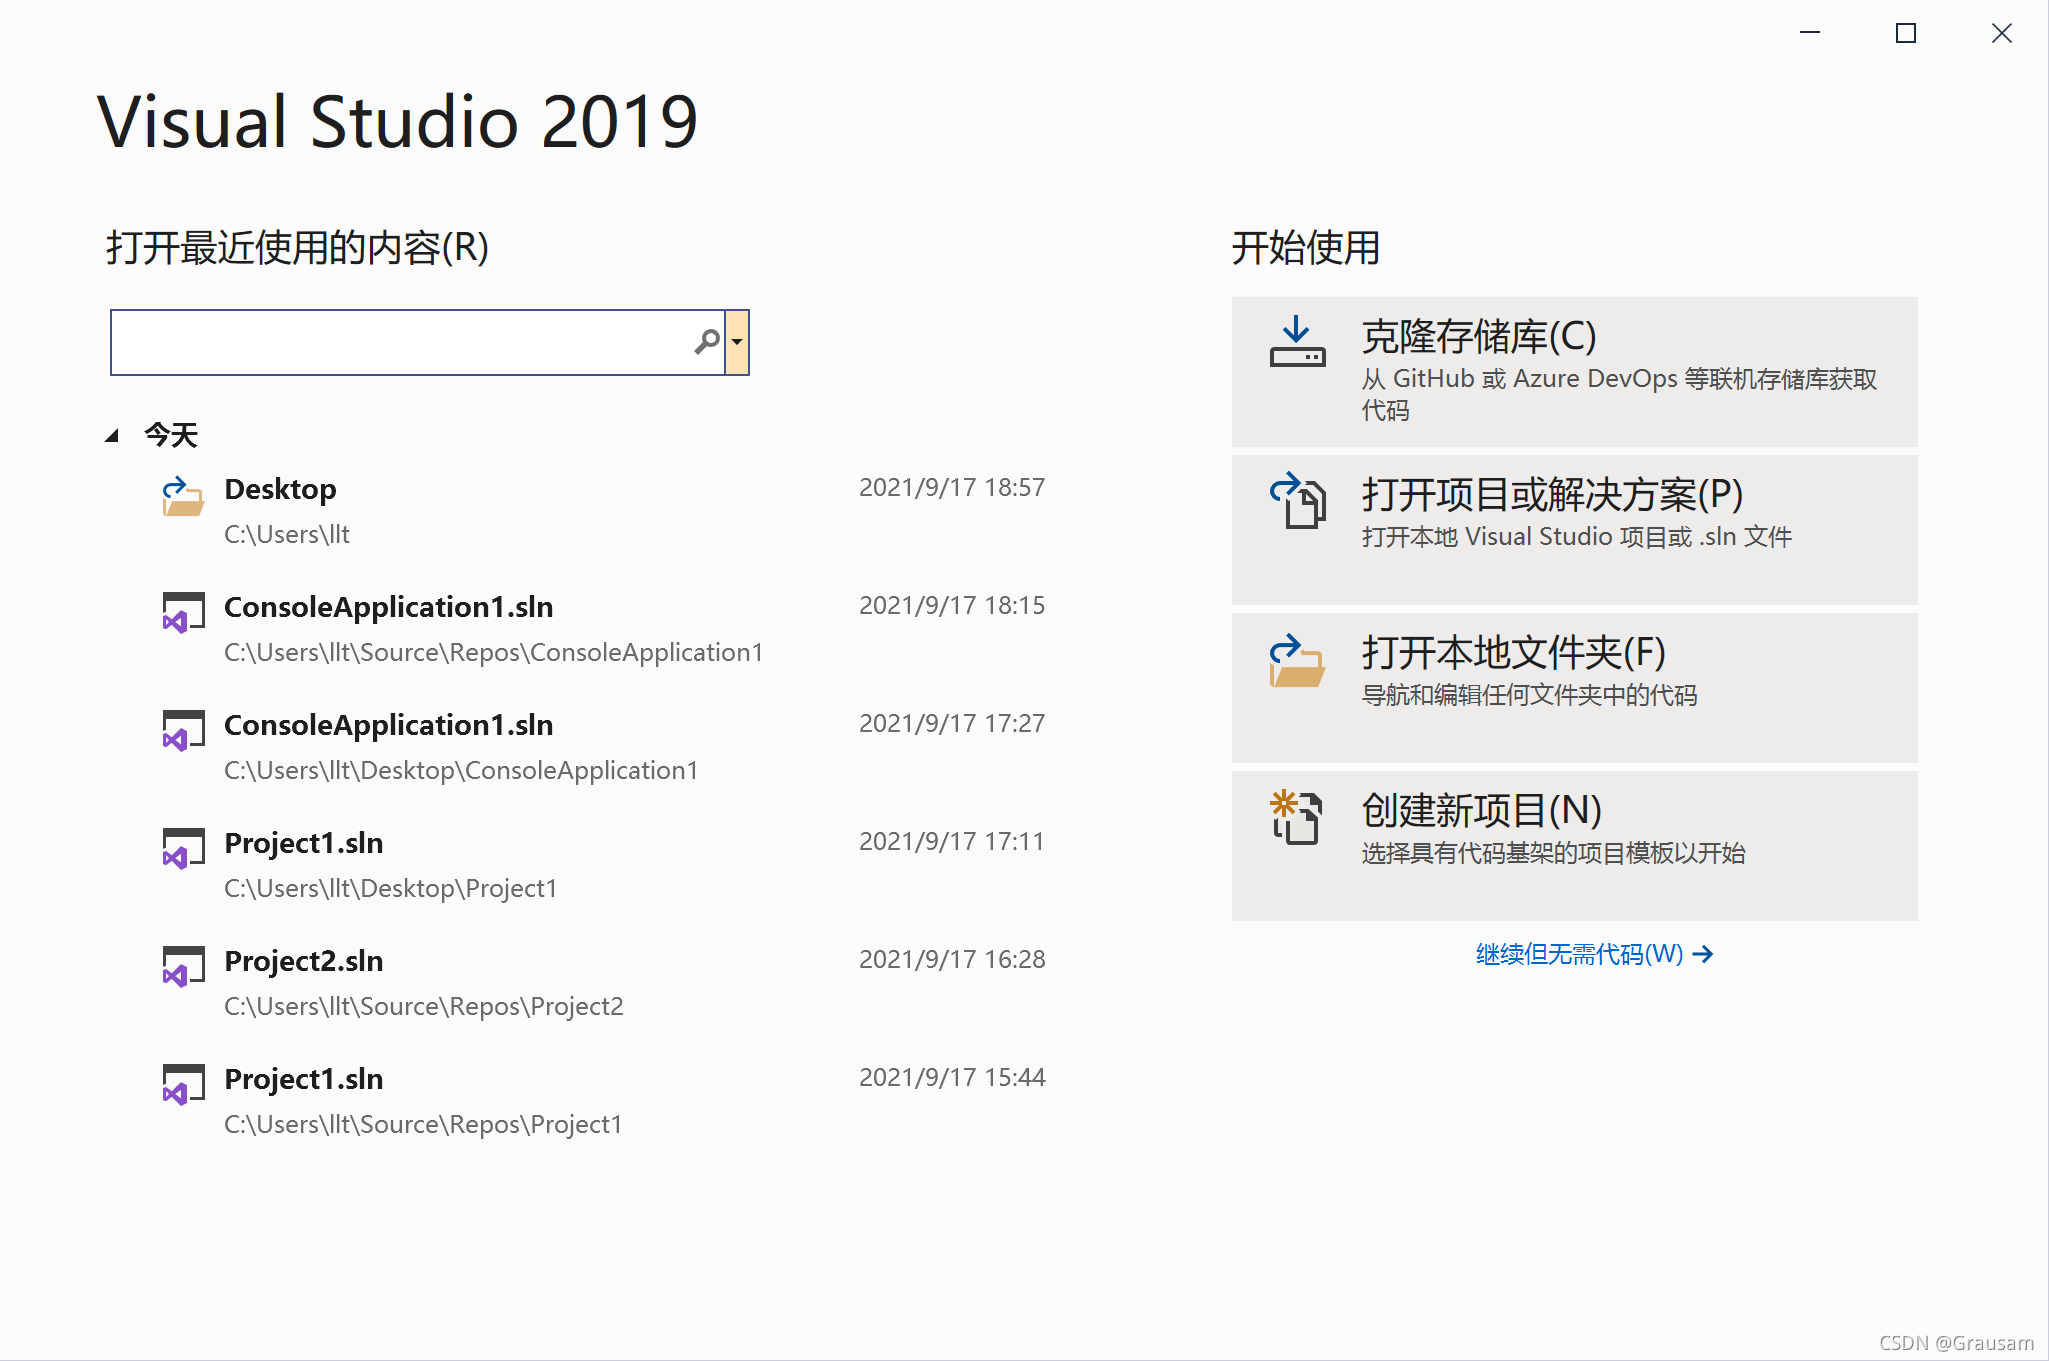The image size is (2049, 1361).
Task: Click the 继续但无需代码(W) link
Action: (x=1594, y=954)
